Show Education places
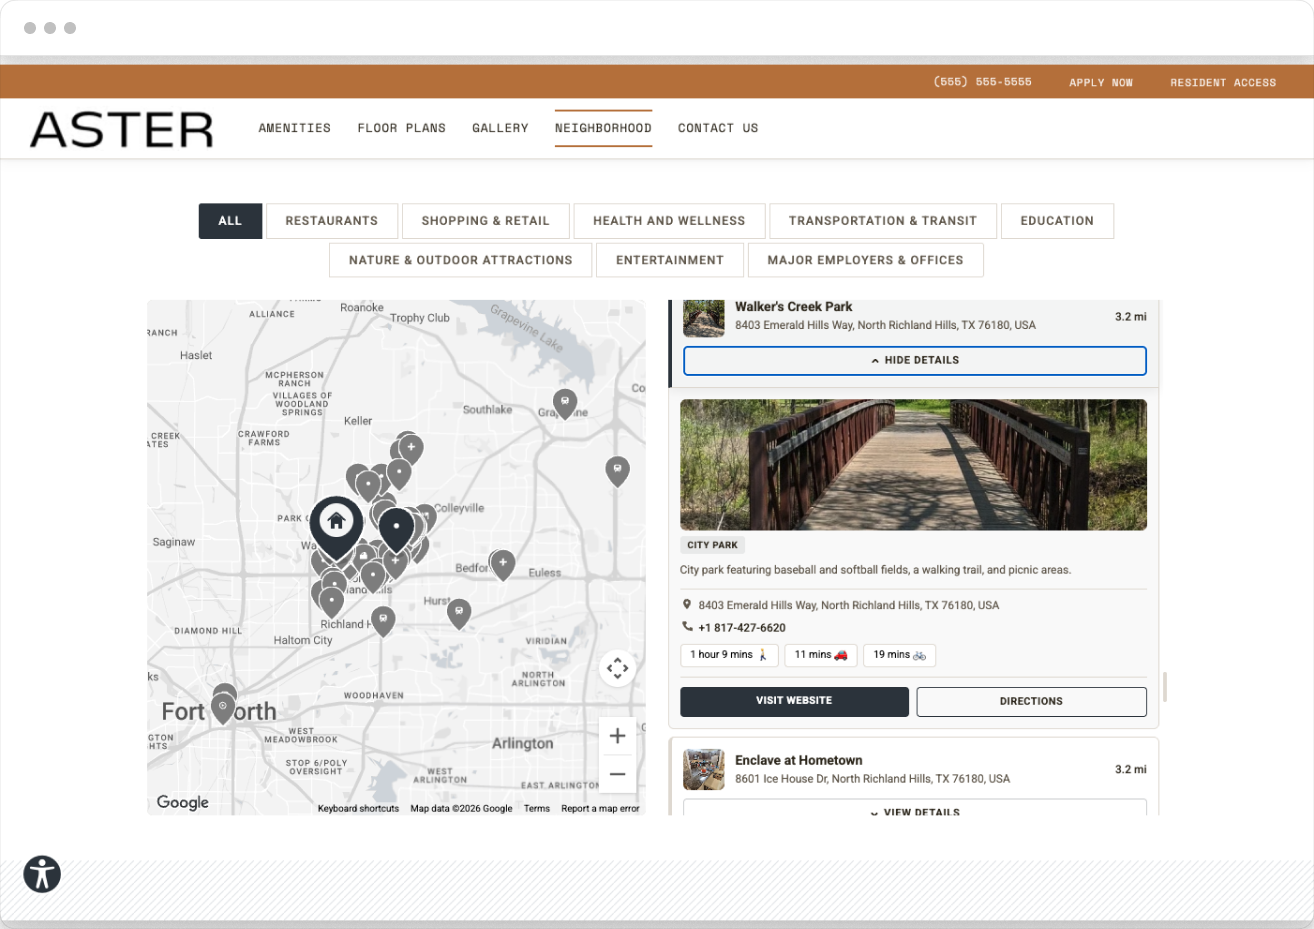Screen dimensions: 1314x929 1057,221
